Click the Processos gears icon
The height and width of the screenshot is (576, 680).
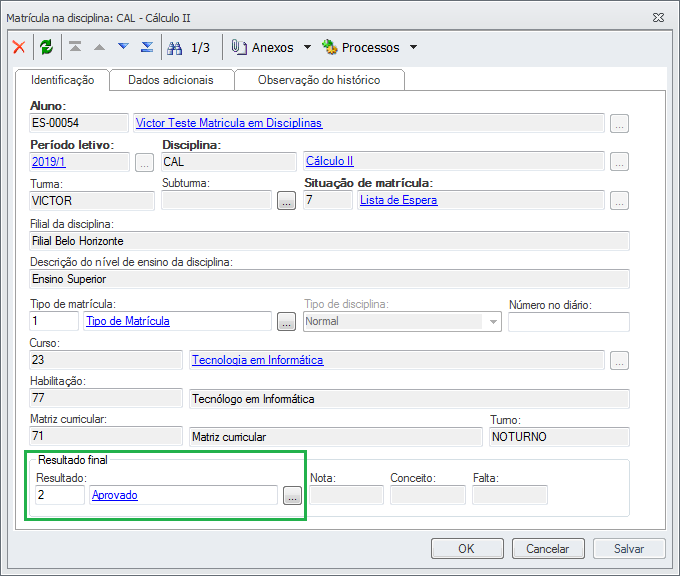pos(330,47)
